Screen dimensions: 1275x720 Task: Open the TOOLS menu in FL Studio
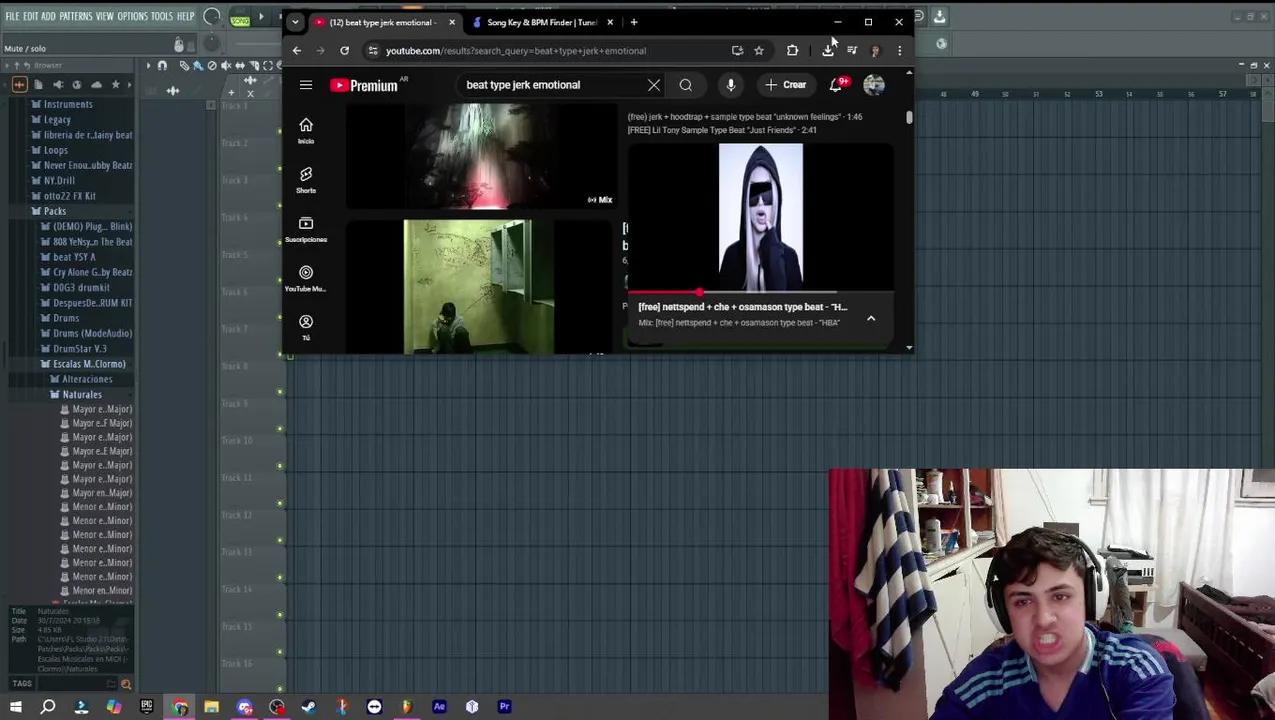click(x=162, y=16)
